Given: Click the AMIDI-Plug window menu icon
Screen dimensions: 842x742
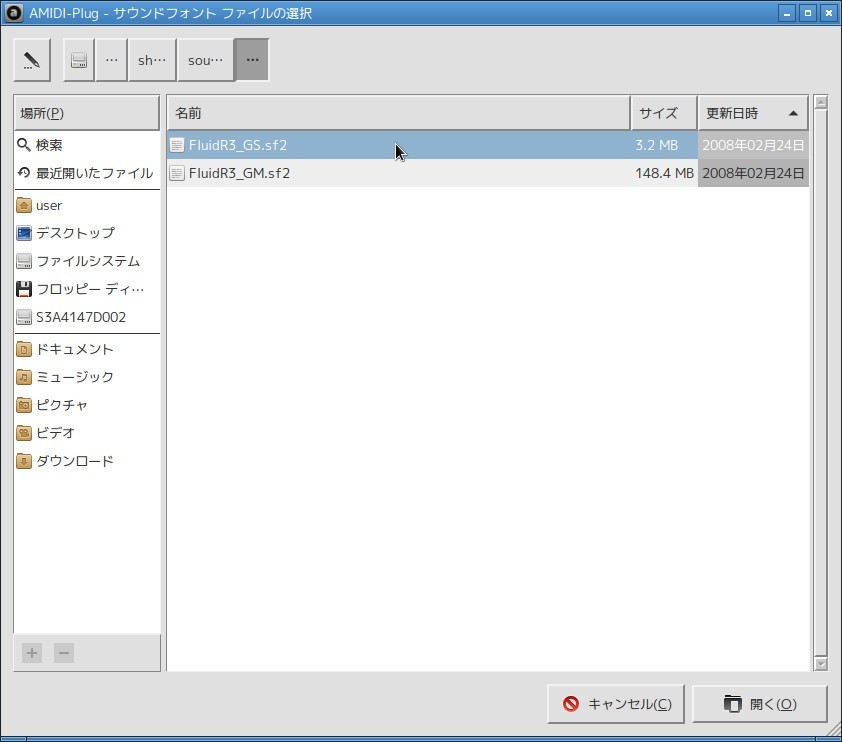Looking at the screenshot, I should (13, 13).
